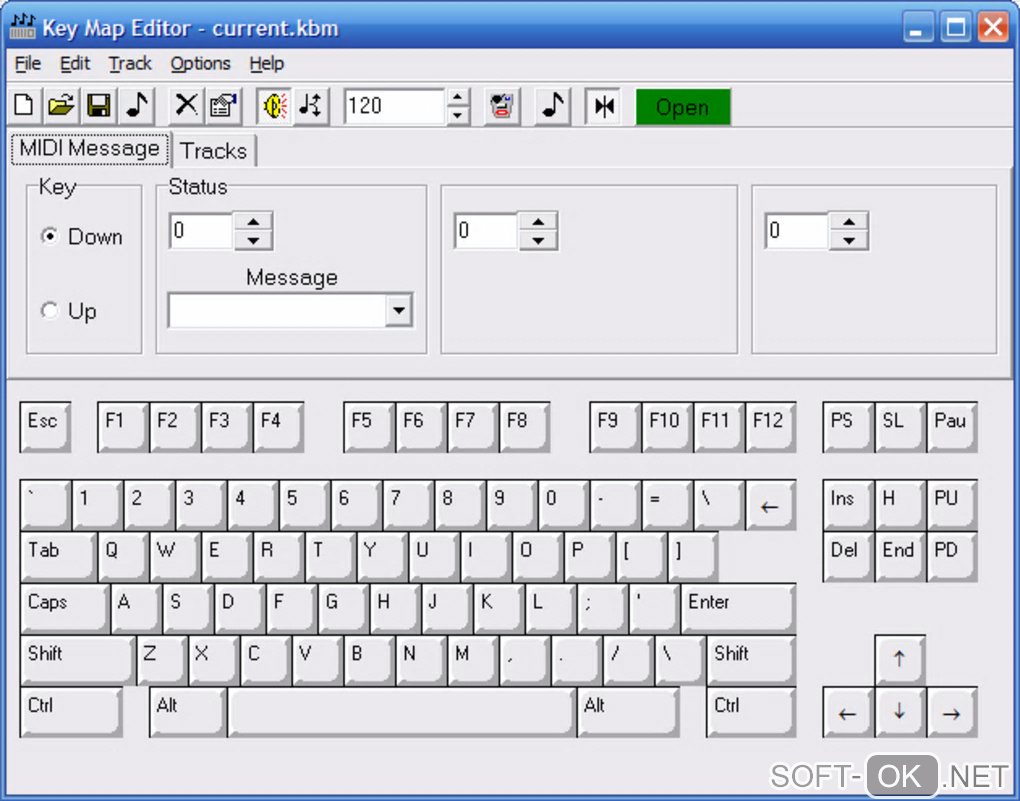Open the Edit menu
This screenshot has width=1020, height=801.
pos(75,64)
